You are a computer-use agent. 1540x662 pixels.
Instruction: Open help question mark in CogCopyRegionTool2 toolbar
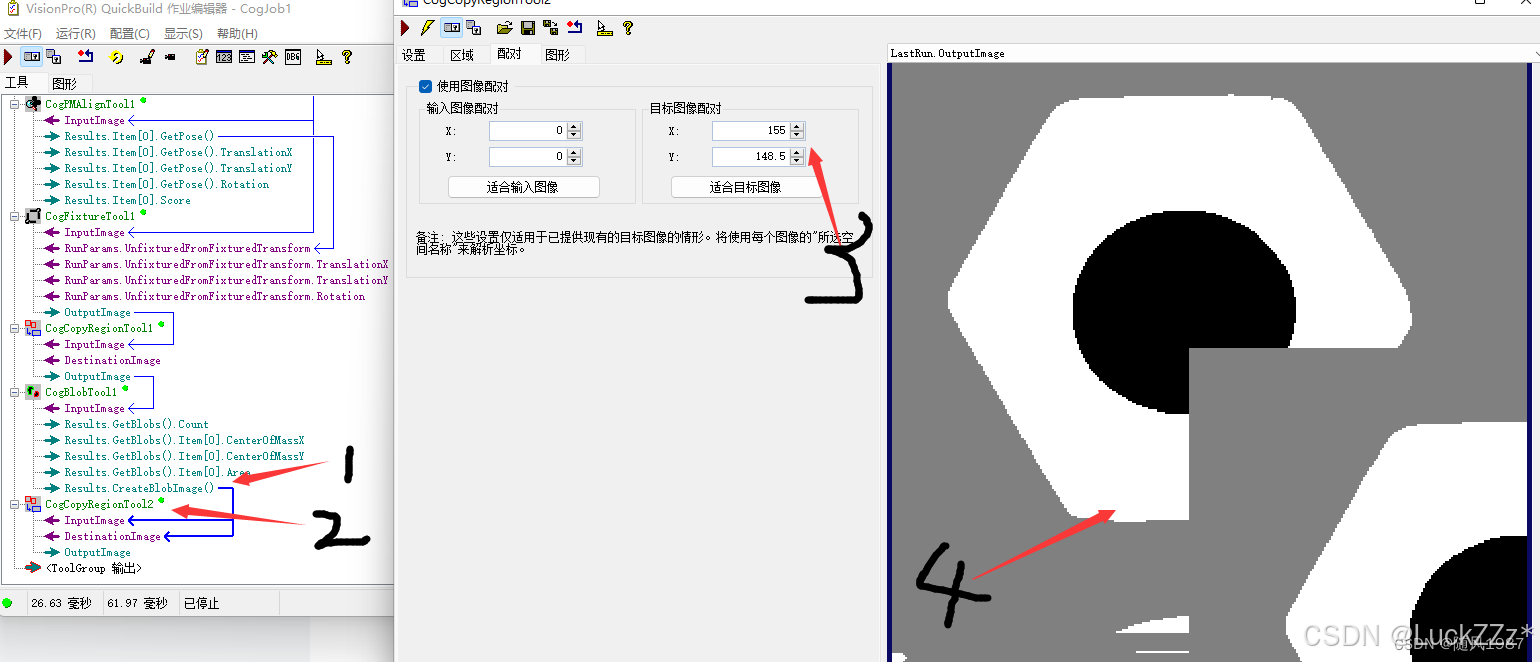[628, 27]
